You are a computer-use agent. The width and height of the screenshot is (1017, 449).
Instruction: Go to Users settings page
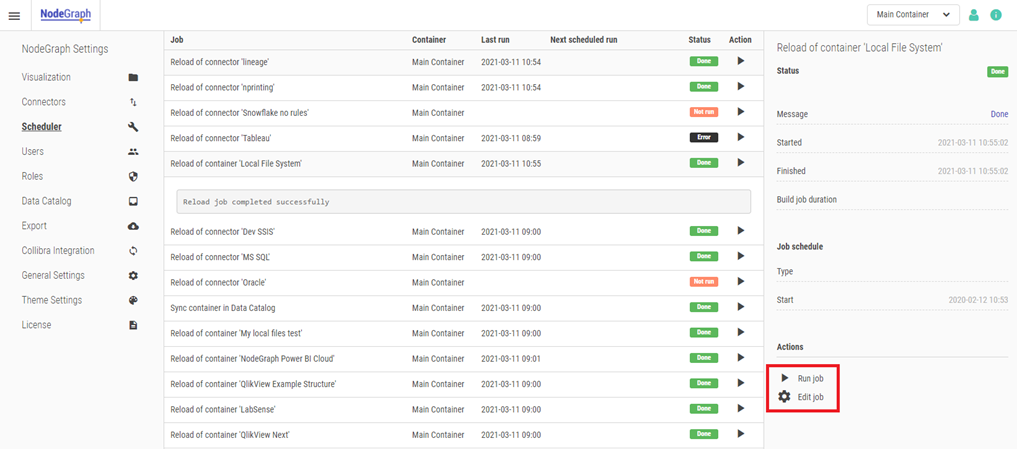click(33, 151)
